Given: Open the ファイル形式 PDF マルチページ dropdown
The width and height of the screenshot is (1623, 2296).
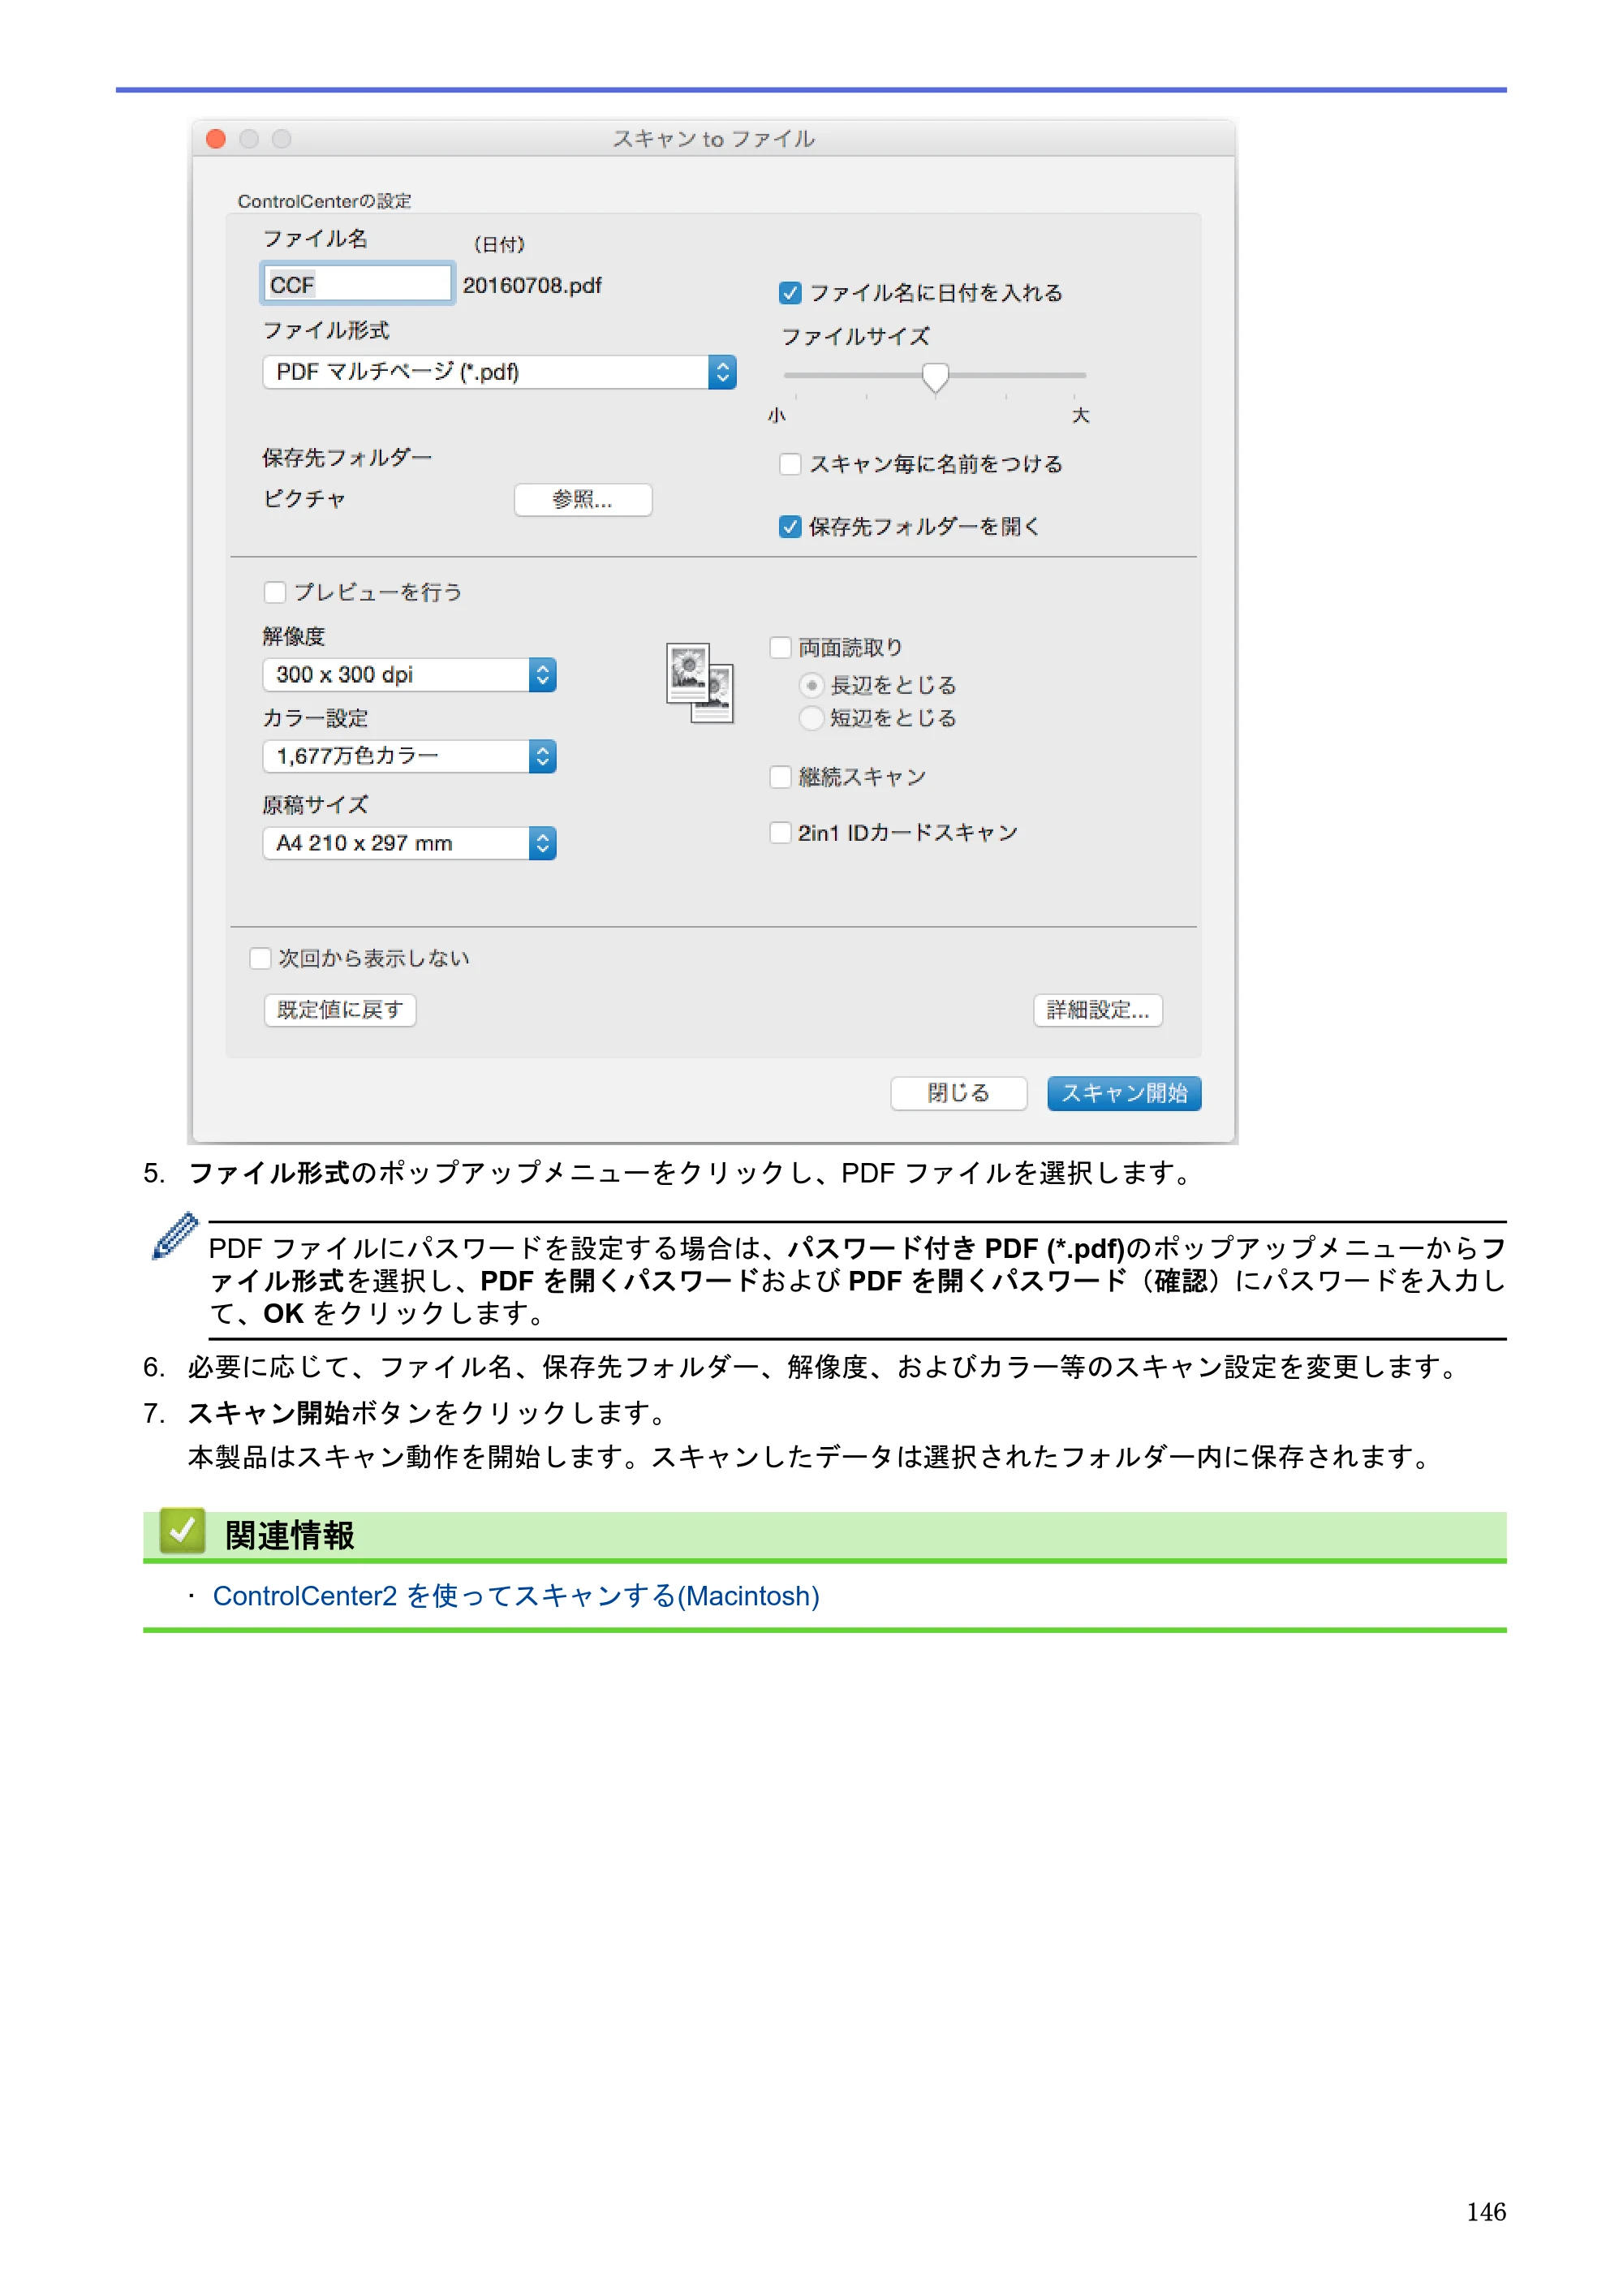Looking at the screenshot, I should click(499, 372).
